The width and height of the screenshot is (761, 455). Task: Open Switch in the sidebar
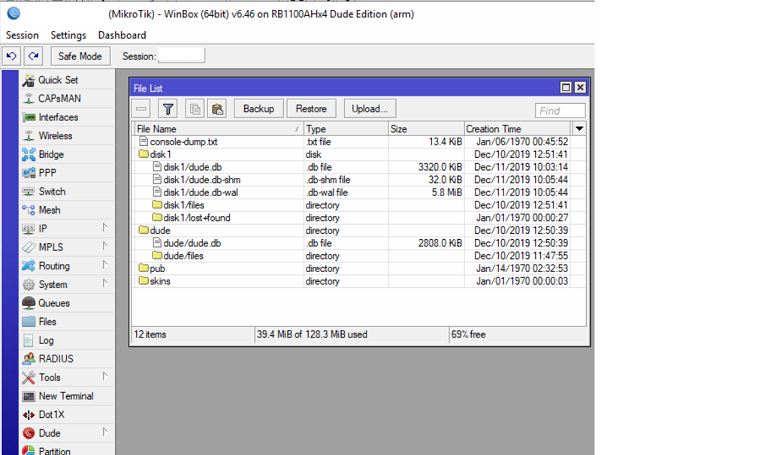tap(66, 192)
